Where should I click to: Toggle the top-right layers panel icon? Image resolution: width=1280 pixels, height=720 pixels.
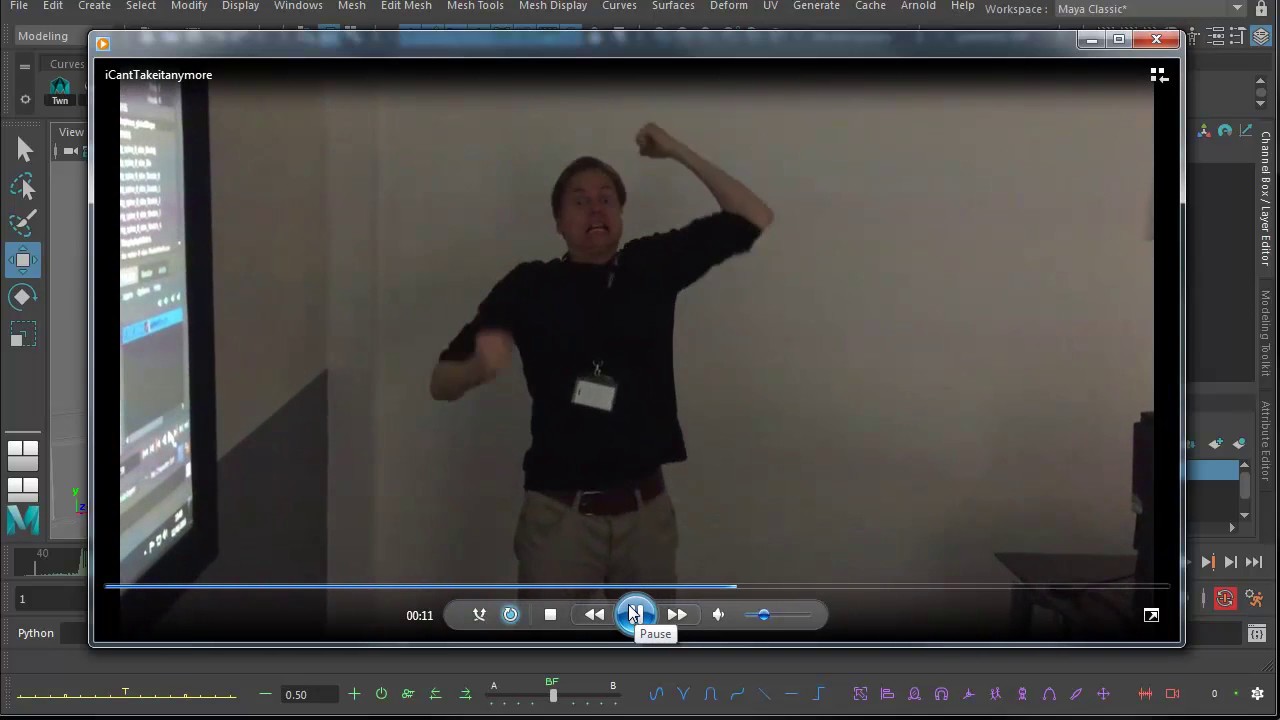click(1263, 37)
